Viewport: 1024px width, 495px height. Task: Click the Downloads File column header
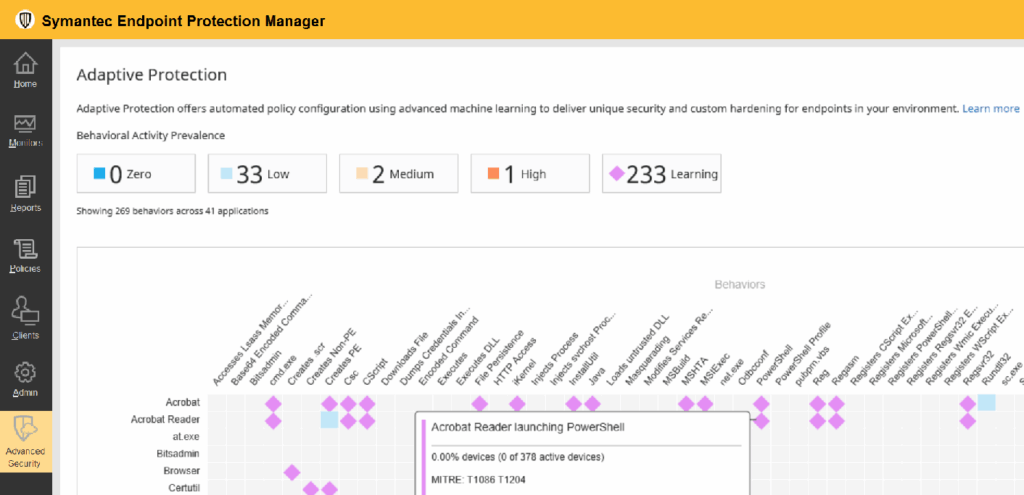404,360
